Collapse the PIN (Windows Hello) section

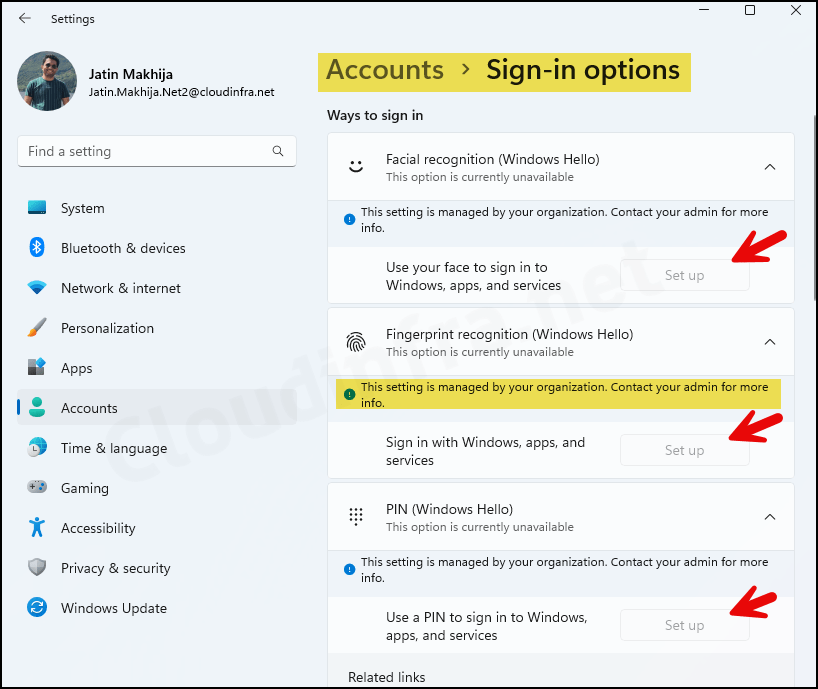click(770, 517)
